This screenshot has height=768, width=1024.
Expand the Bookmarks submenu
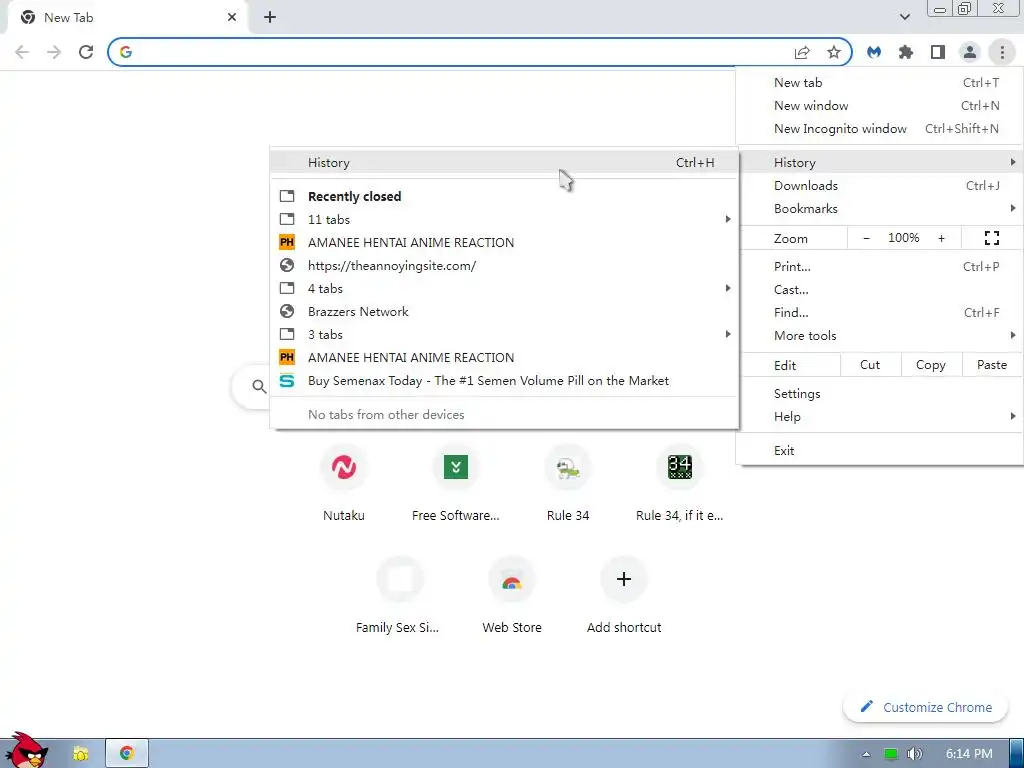(880, 208)
